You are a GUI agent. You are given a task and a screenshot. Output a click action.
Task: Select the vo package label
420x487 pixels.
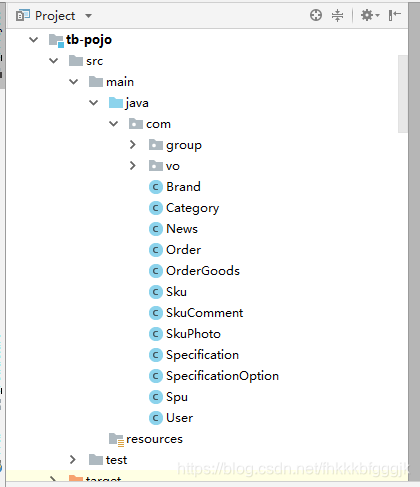point(173,166)
